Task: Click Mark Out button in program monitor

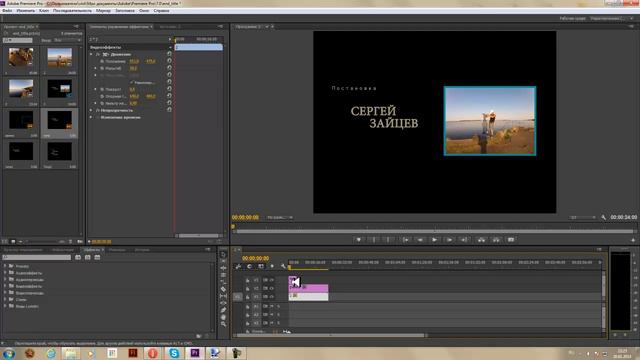Action: coord(388,240)
